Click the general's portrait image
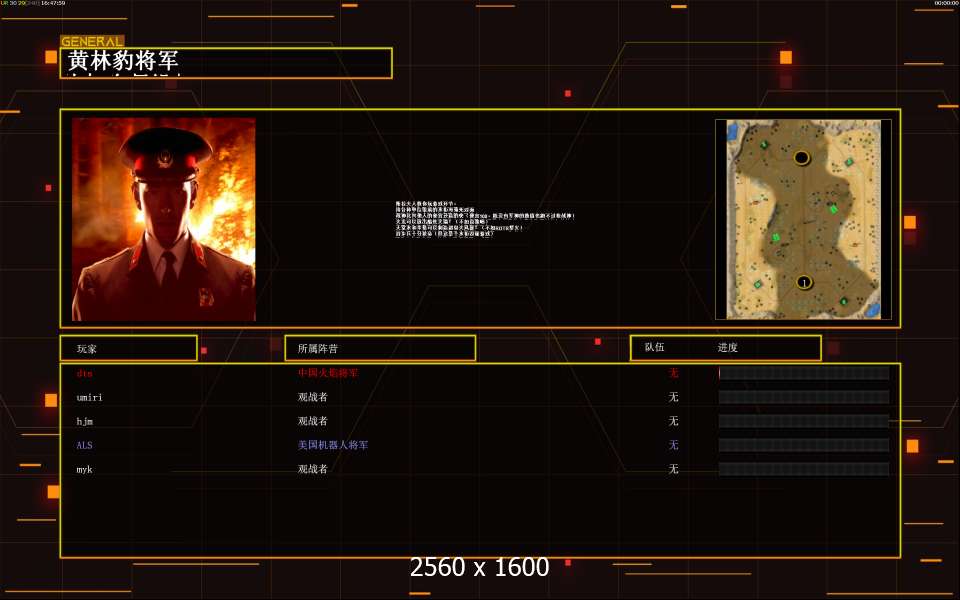 click(163, 219)
